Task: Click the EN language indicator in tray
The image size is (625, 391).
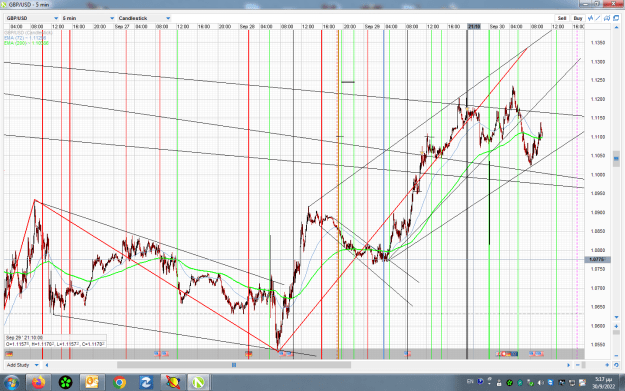Action: click(x=470, y=381)
